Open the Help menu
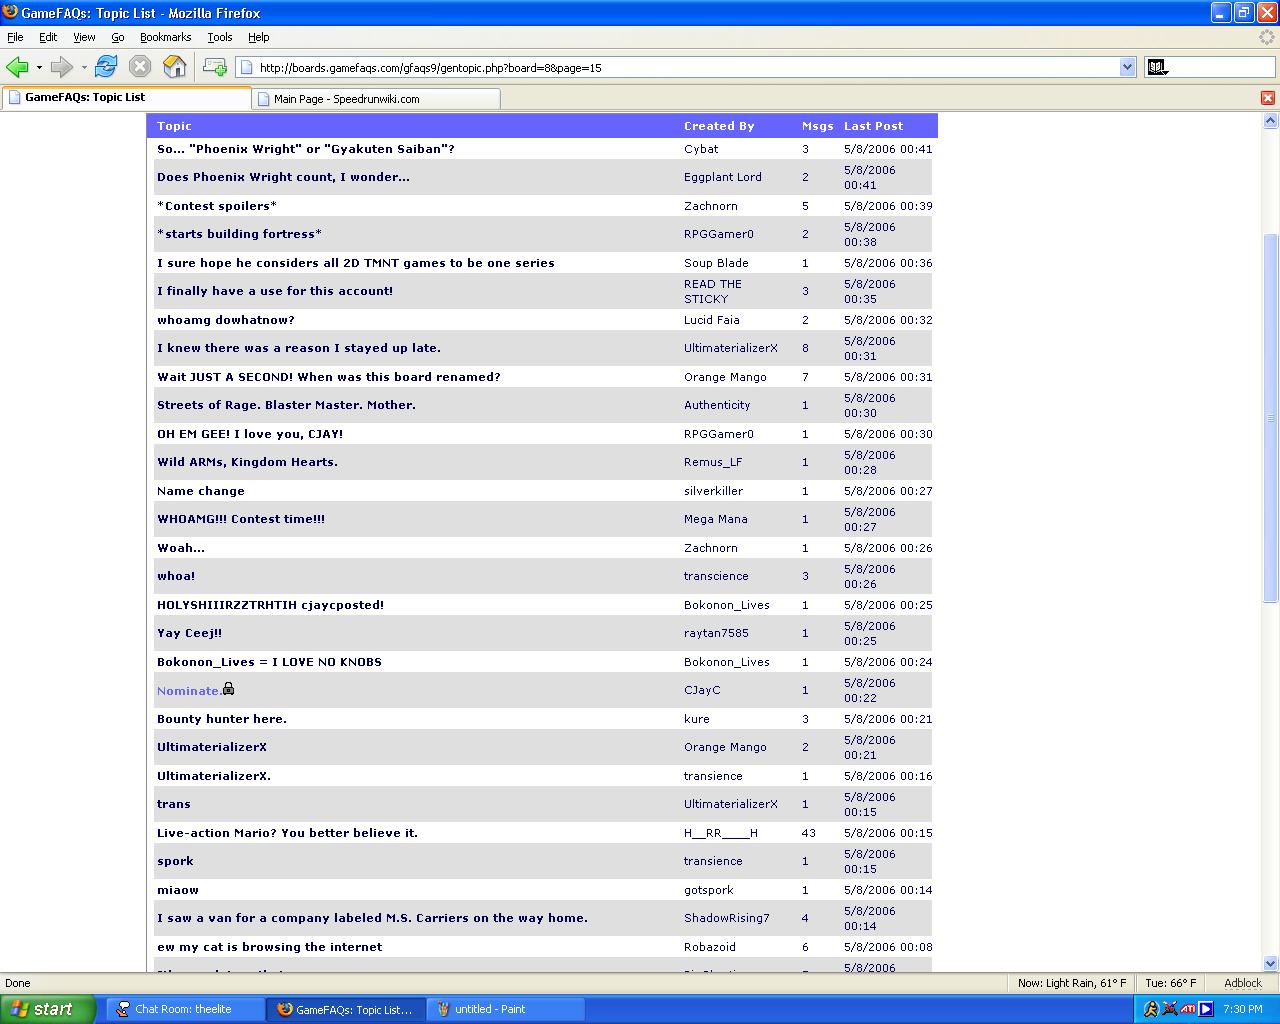This screenshot has height=1024, width=1280. 259,37
